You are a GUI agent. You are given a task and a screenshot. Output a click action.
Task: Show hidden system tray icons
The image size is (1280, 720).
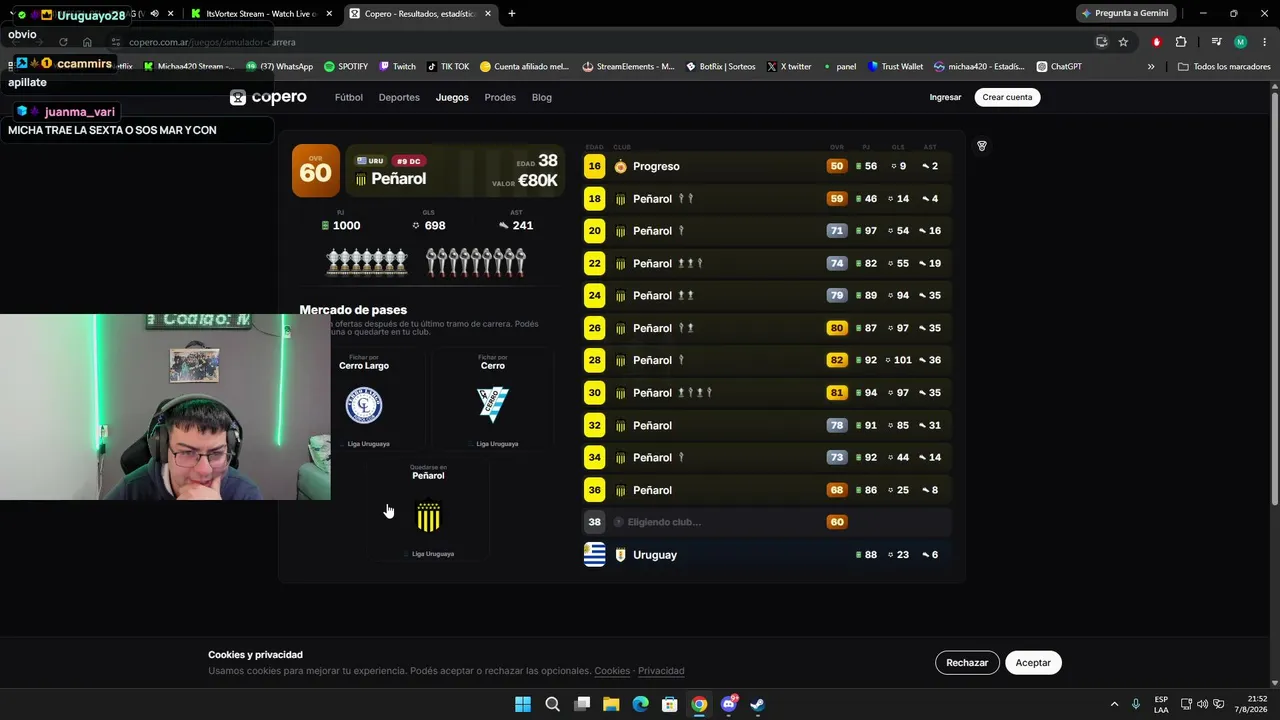point(1114,704)
